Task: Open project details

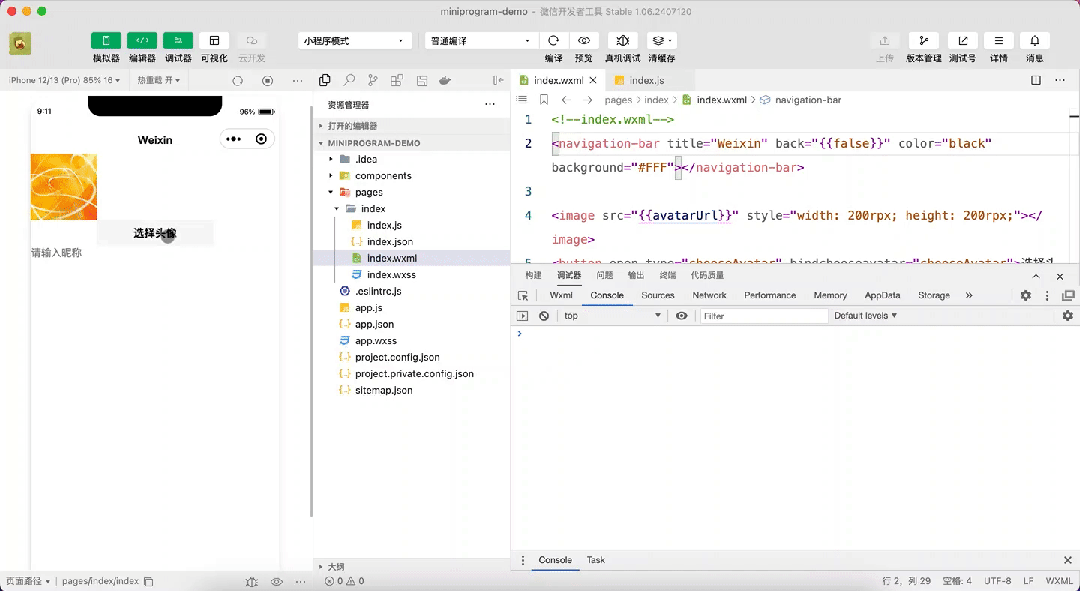Action: [999, 41]
